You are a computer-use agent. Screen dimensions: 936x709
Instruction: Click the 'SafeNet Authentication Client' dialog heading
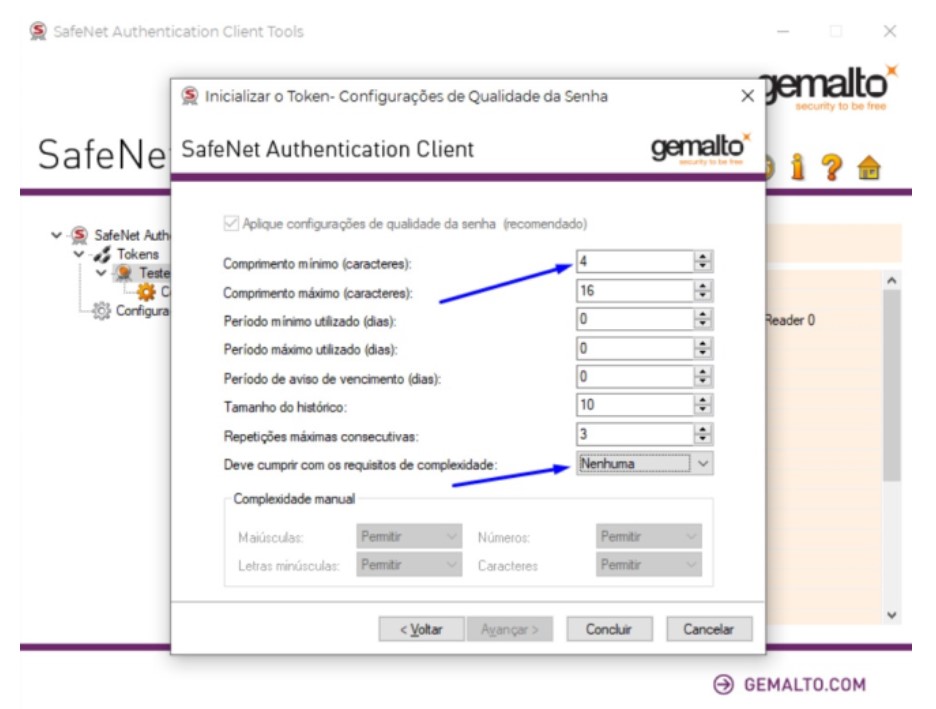coord(328,149)
